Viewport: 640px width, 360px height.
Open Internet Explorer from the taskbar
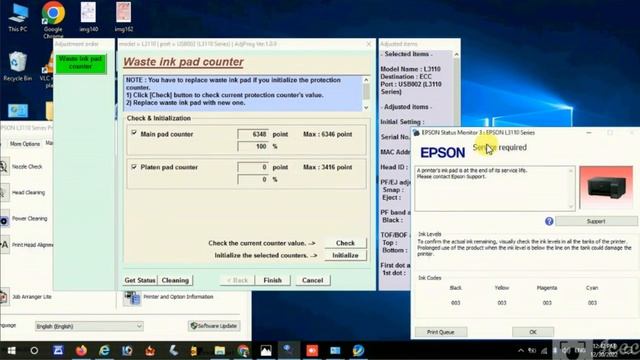tap(104, 351)
